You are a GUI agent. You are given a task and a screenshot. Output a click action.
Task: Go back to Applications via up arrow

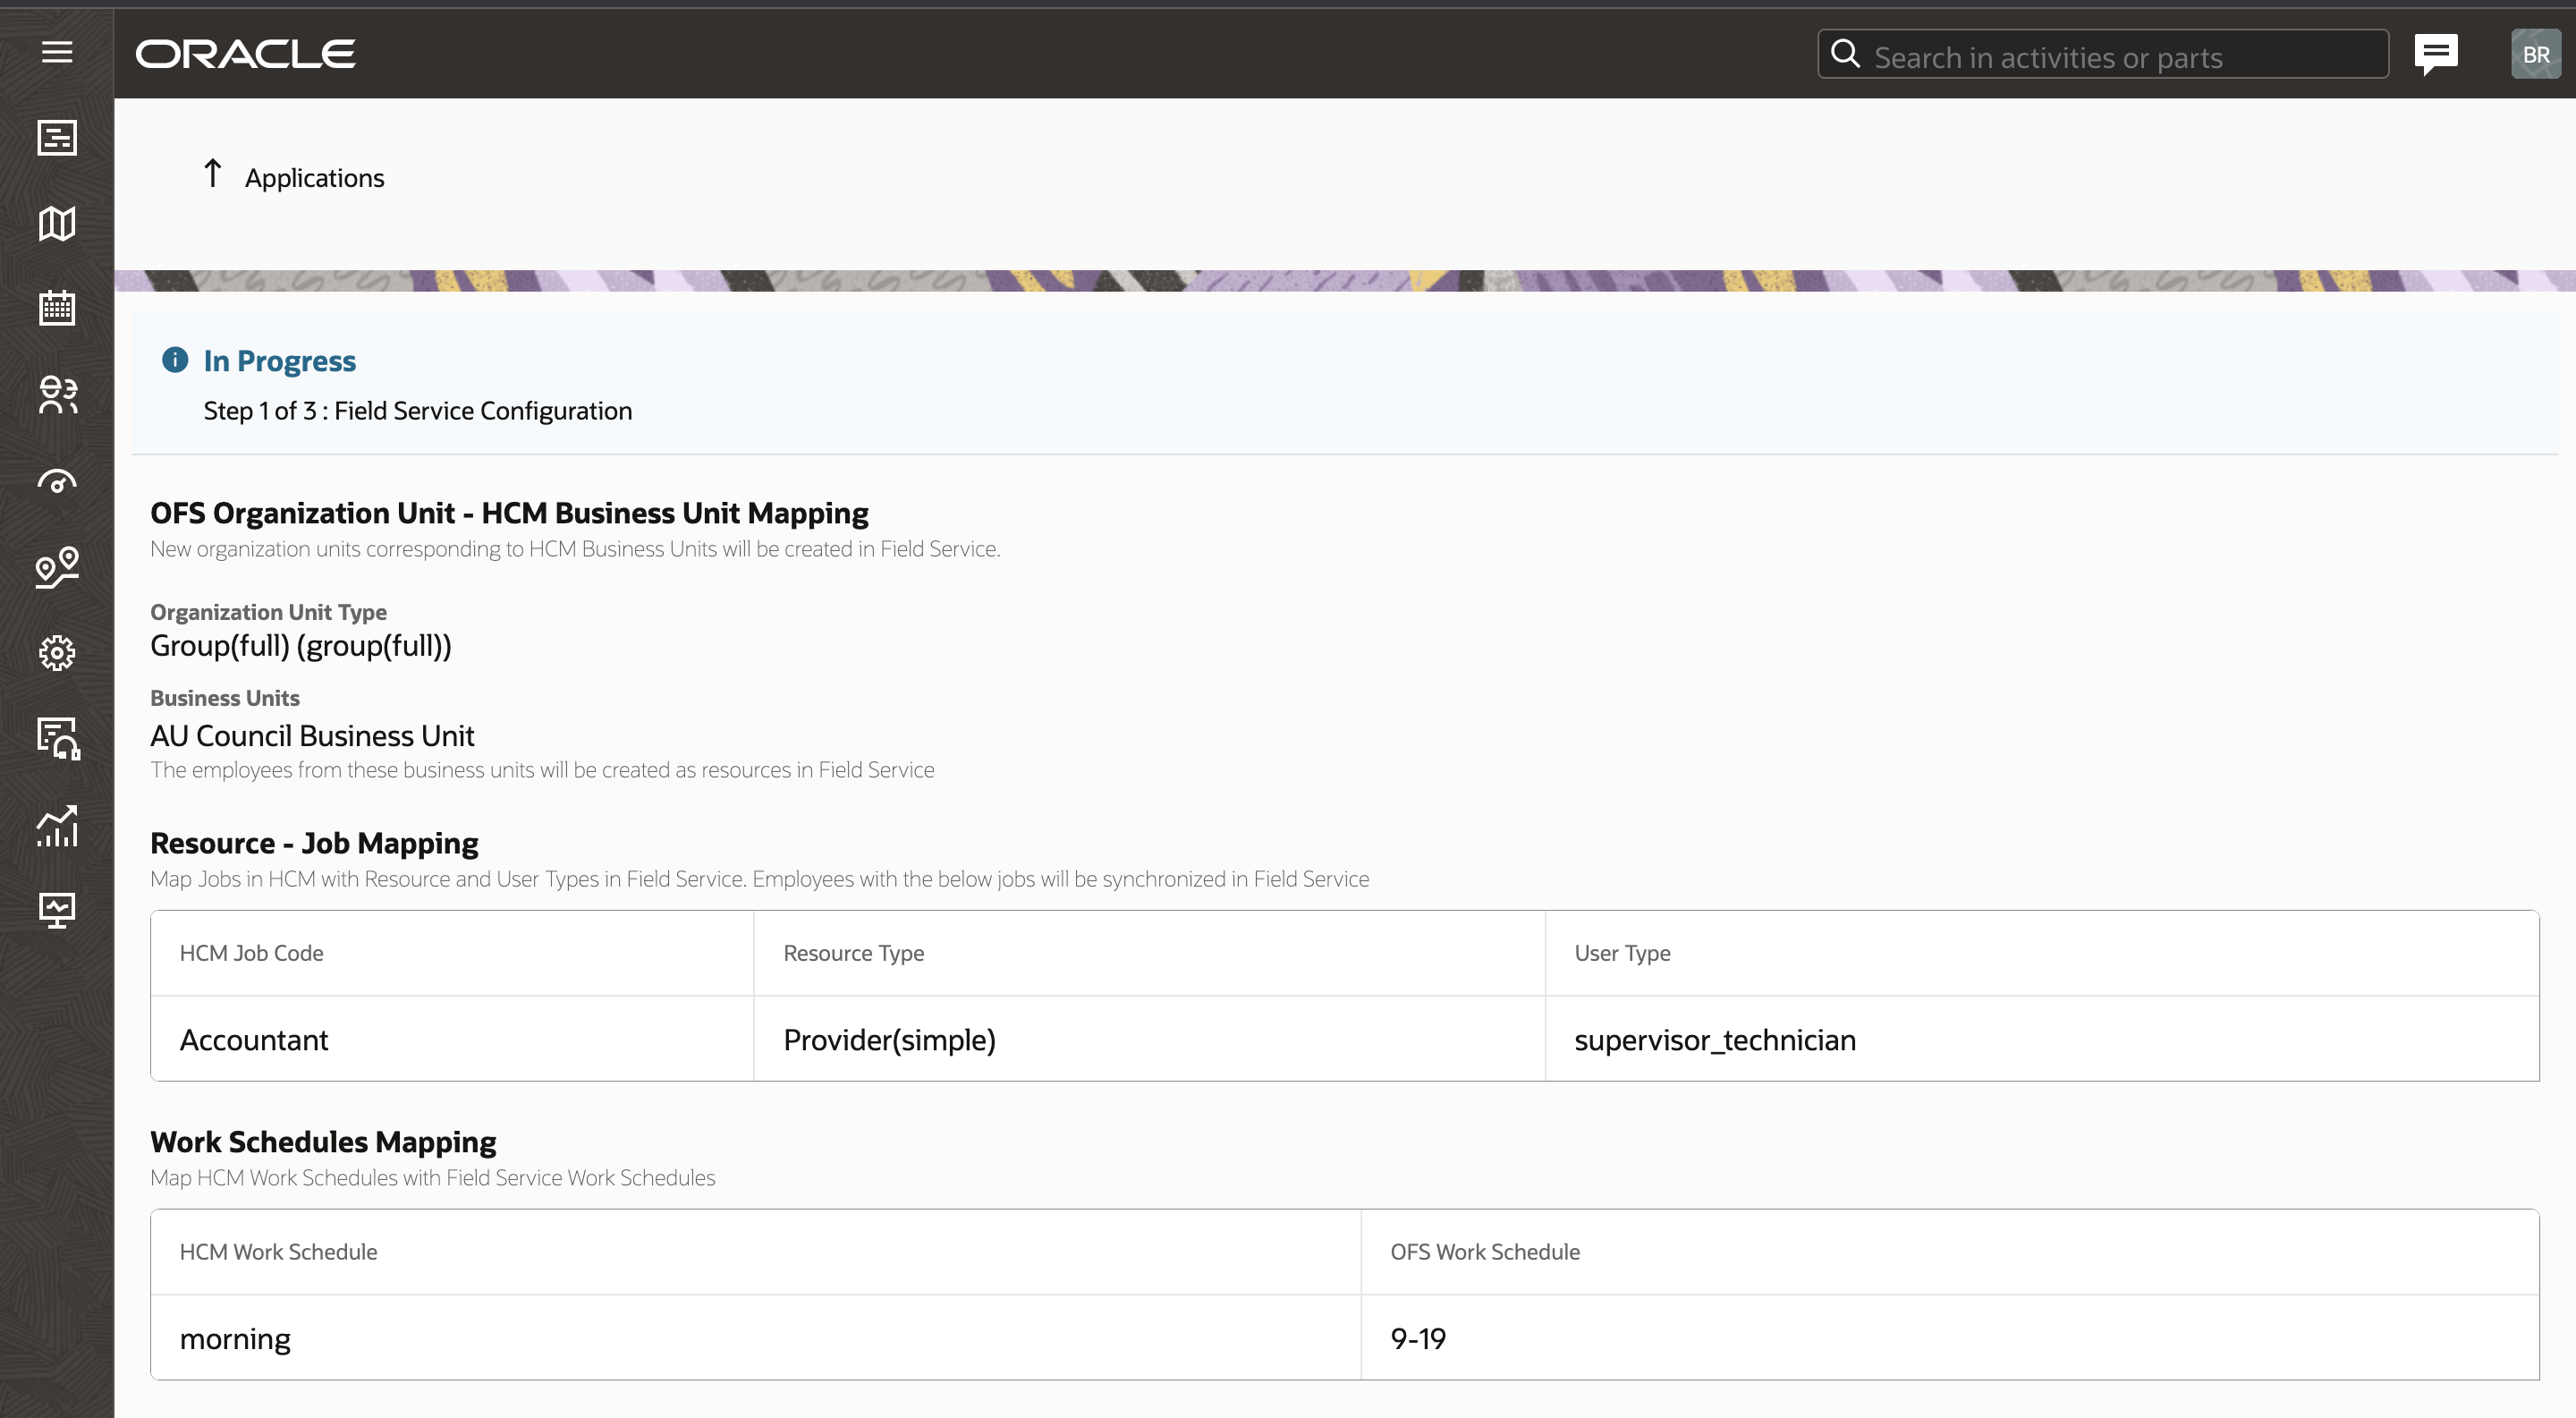[x=213, y=175]
